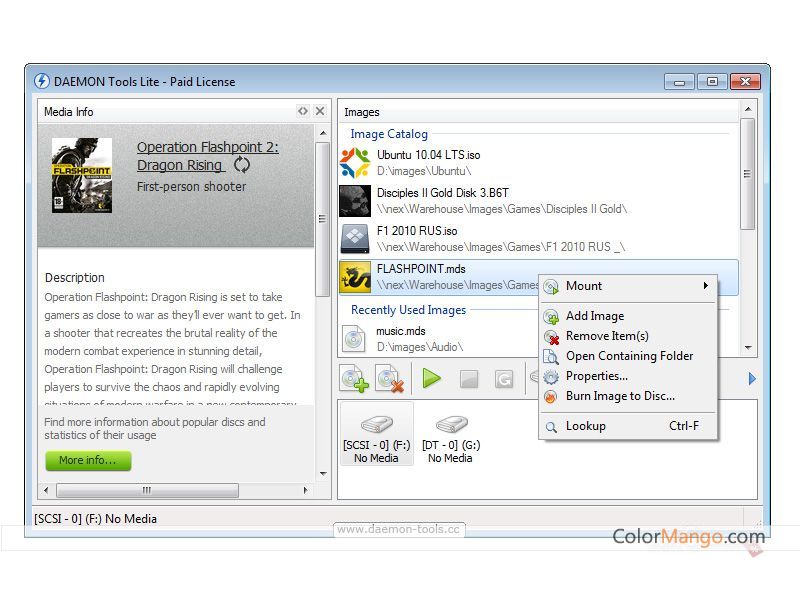Click the music.mds disc icon
800x600 pixels.
(x=355, y=338)
